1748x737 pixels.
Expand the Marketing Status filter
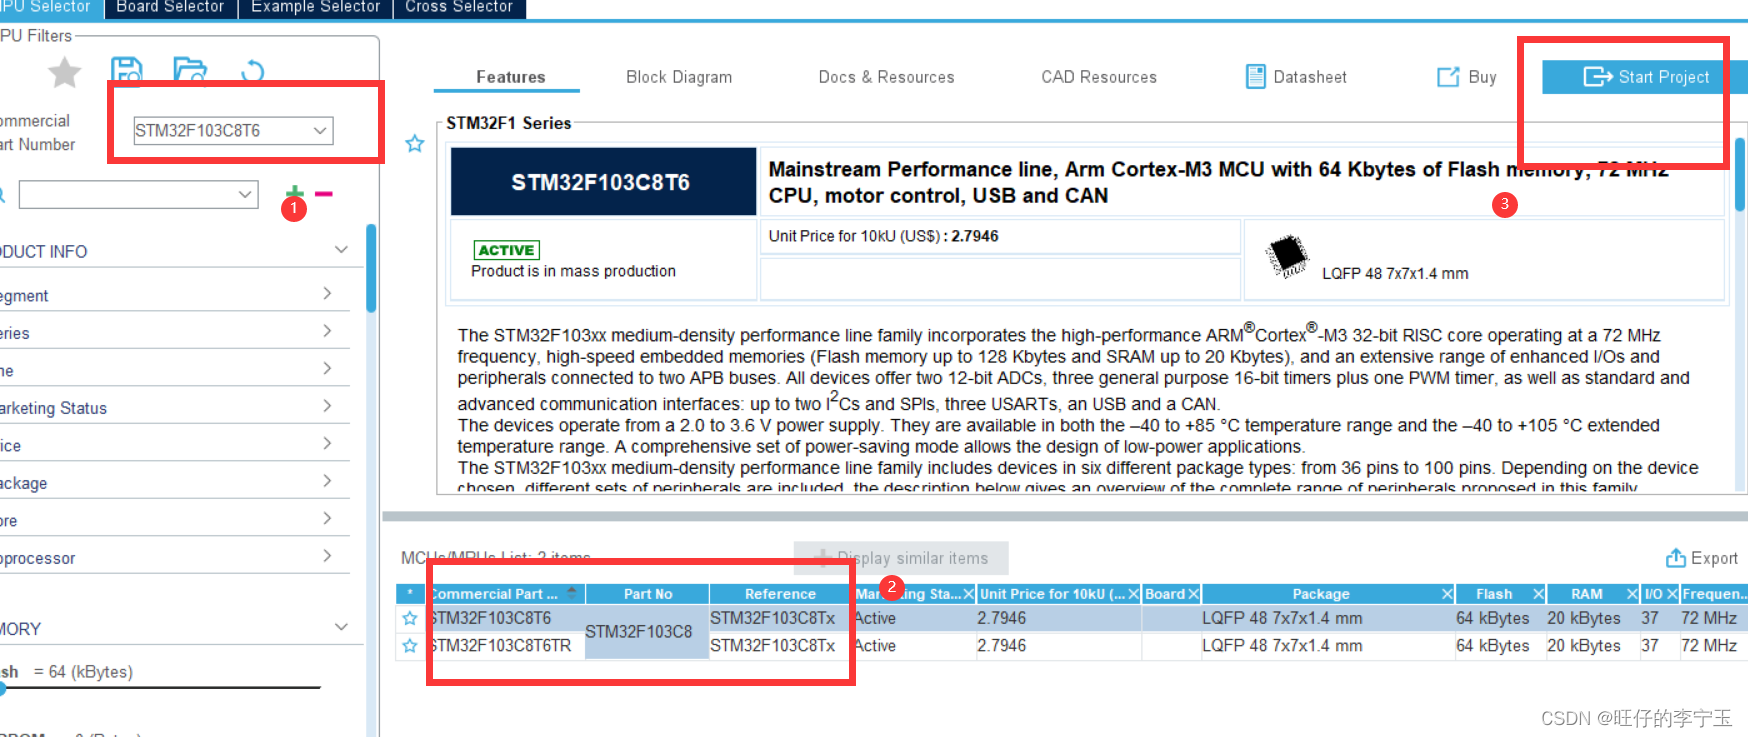click(x=327, y=406)
